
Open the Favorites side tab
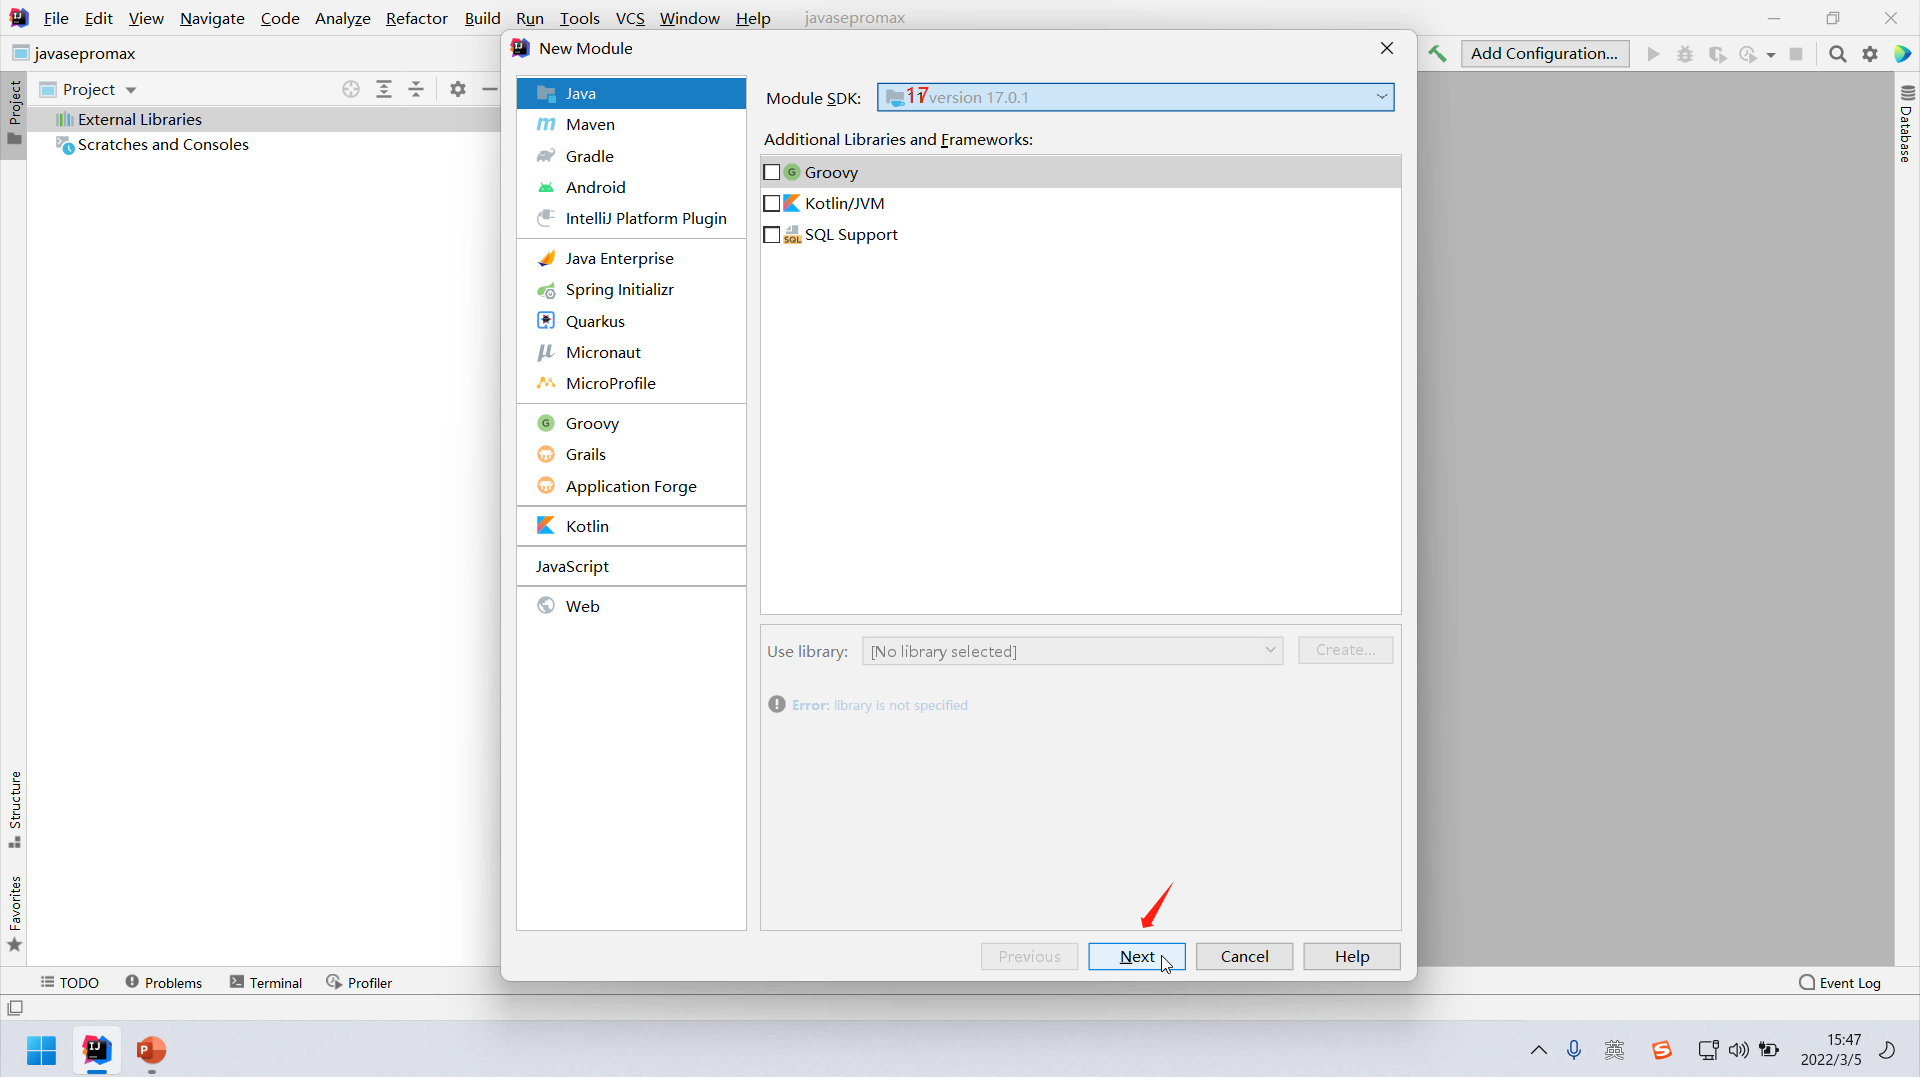pyautogui.click(x=14, y=914)
